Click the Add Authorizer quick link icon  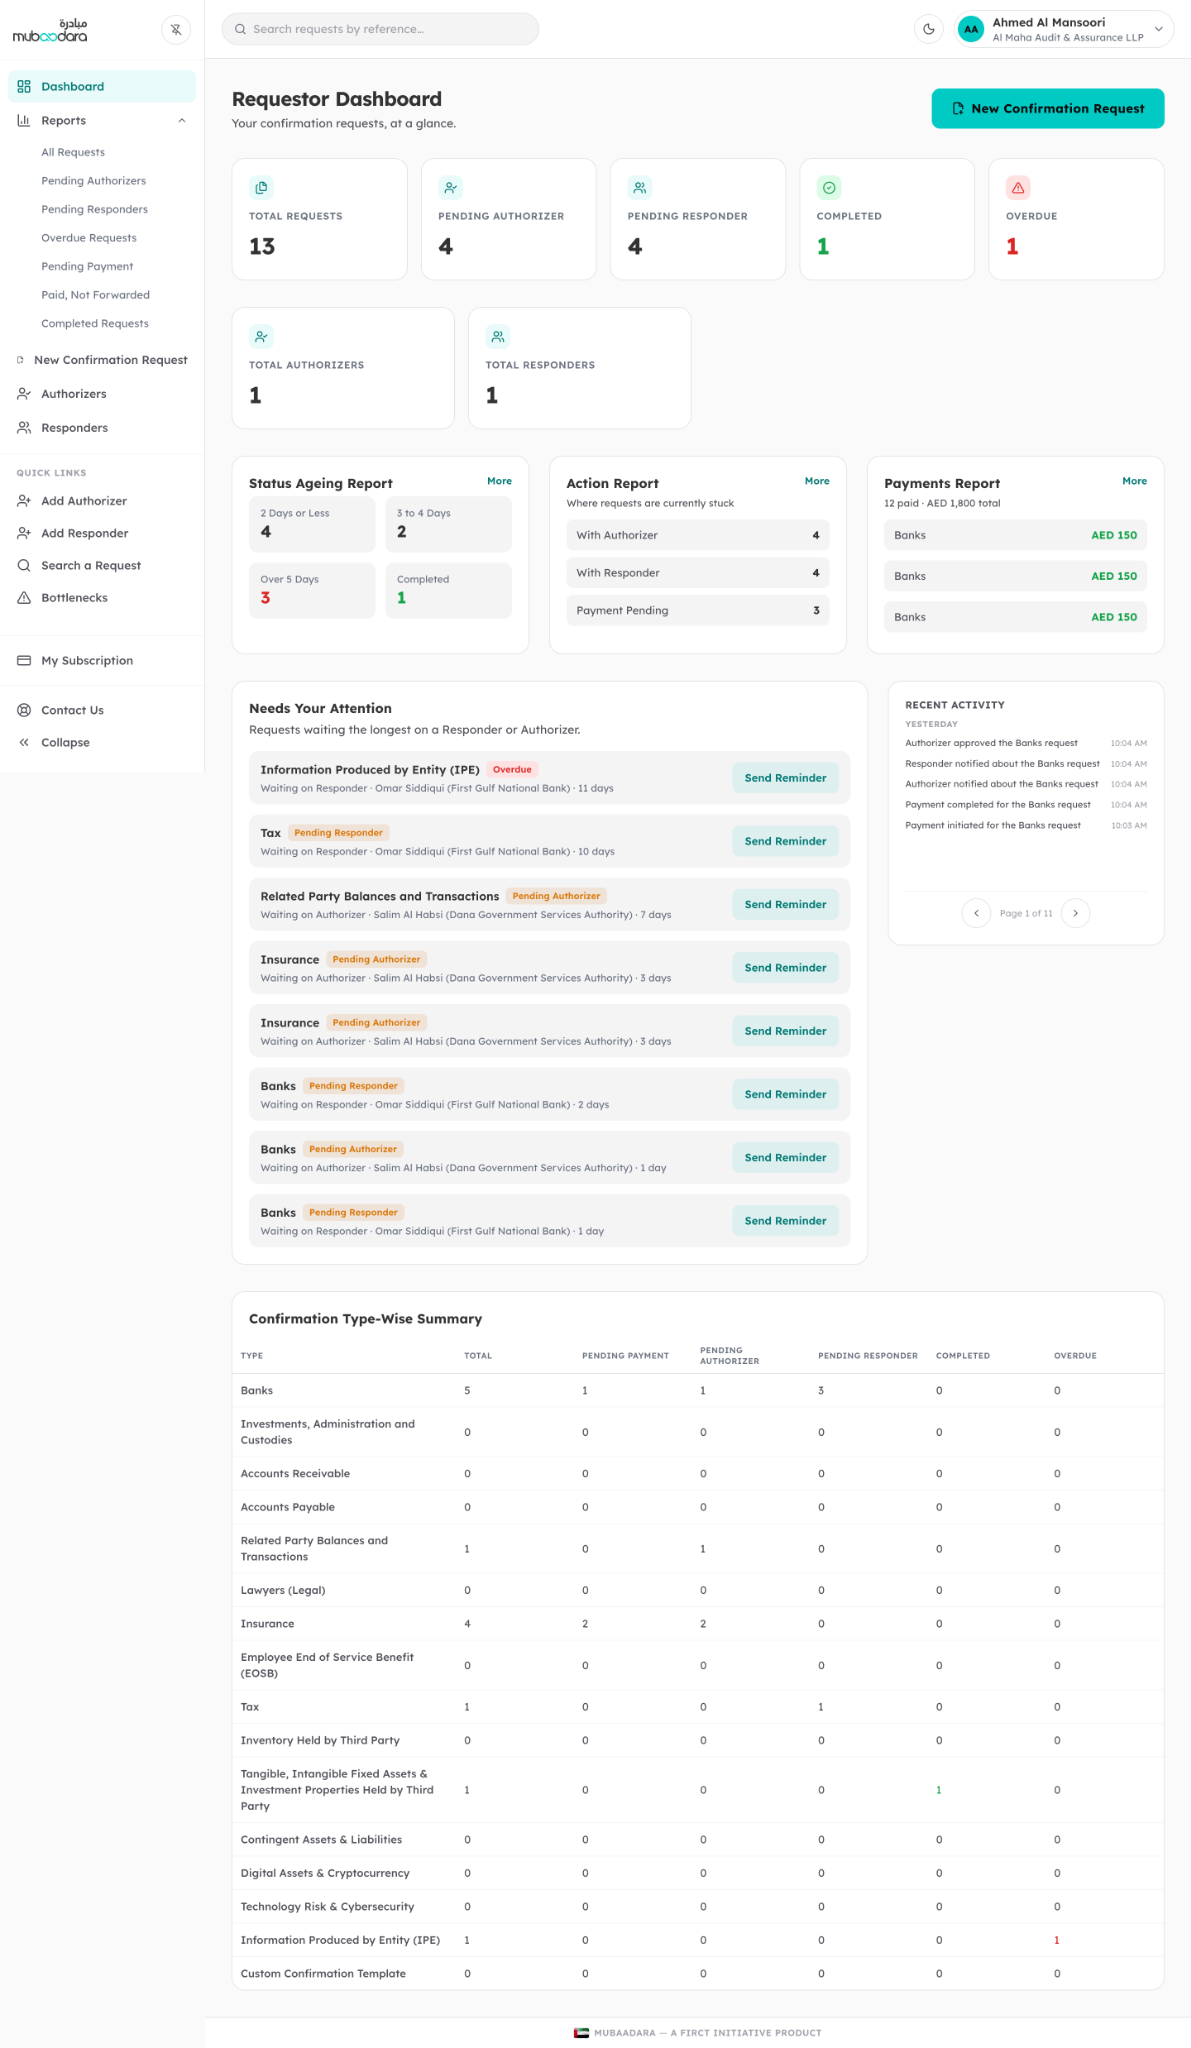pyautogui.click(x=24, y=501)
